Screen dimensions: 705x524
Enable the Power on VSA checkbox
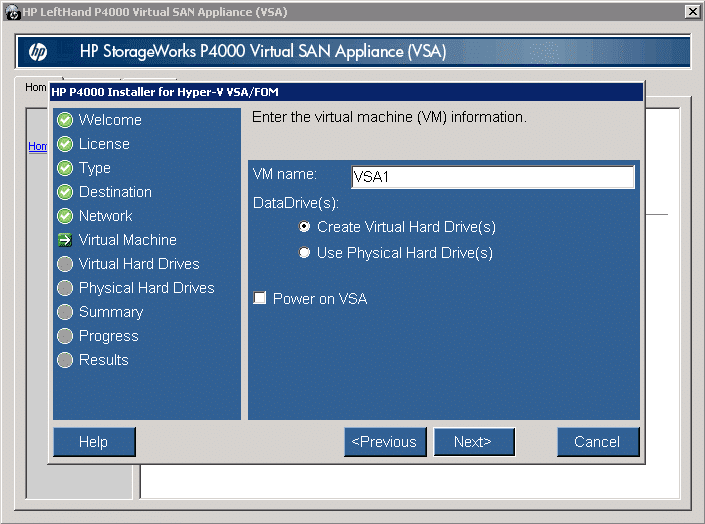[x=260, y=298]
